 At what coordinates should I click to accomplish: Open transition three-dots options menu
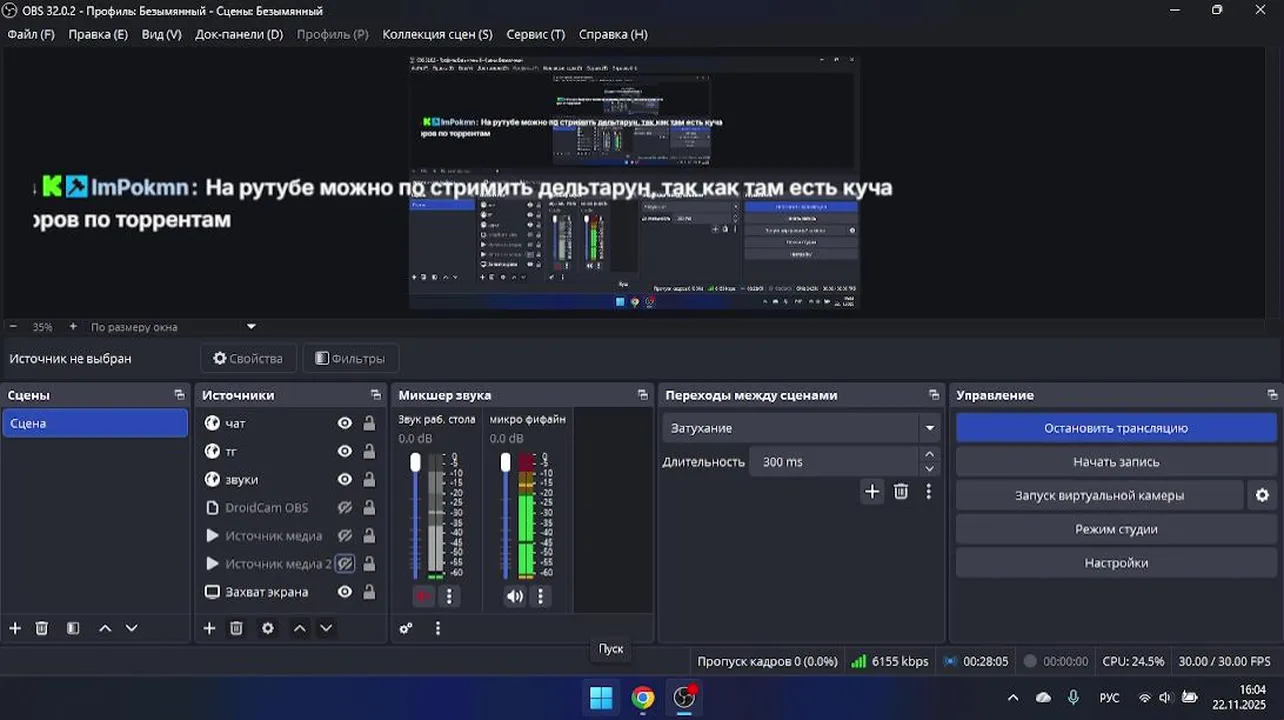click(x=928, y=491)
